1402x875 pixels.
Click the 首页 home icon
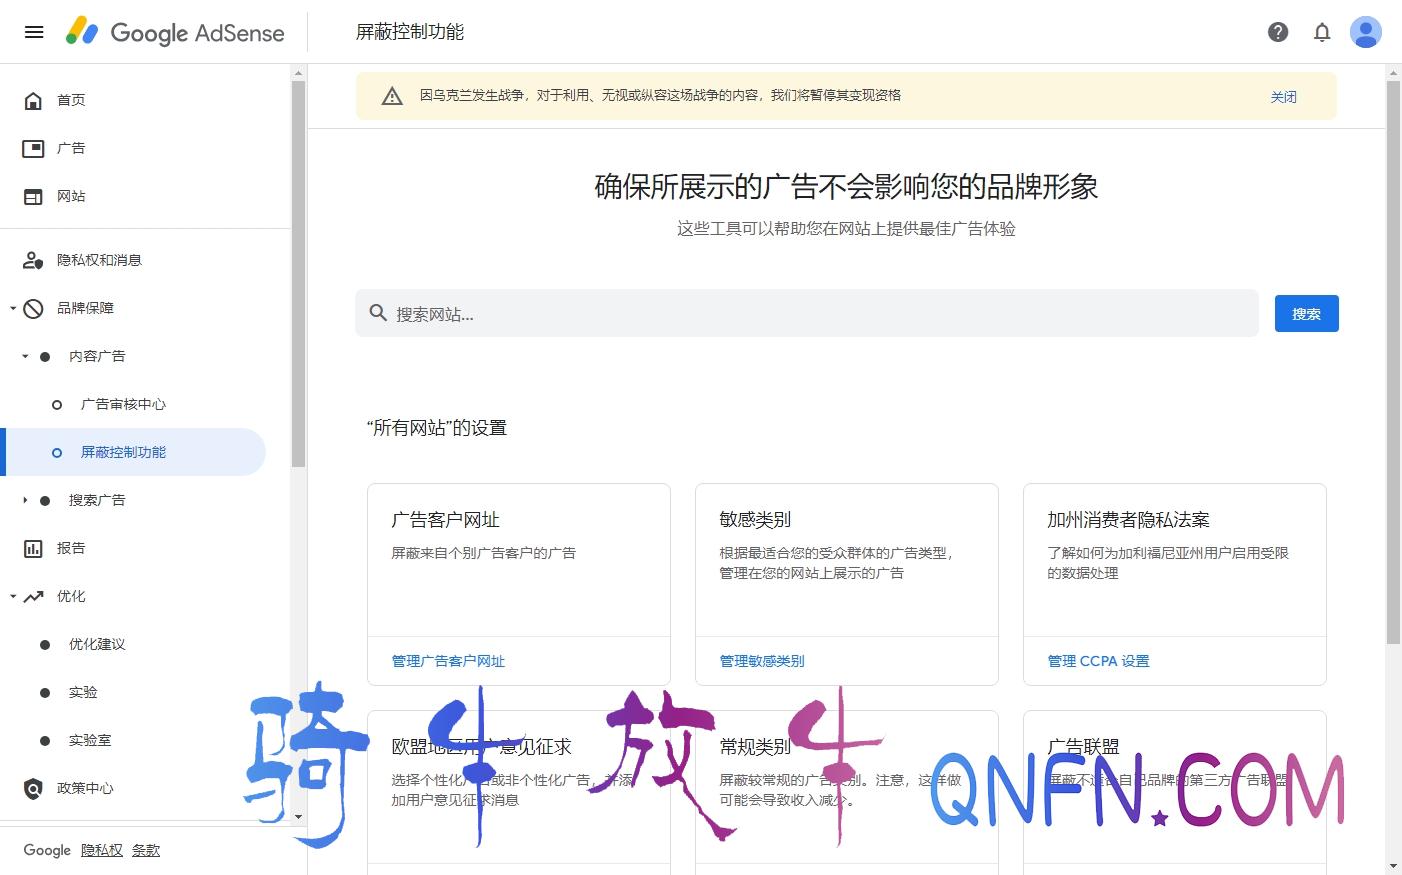(x=33, y=100)
